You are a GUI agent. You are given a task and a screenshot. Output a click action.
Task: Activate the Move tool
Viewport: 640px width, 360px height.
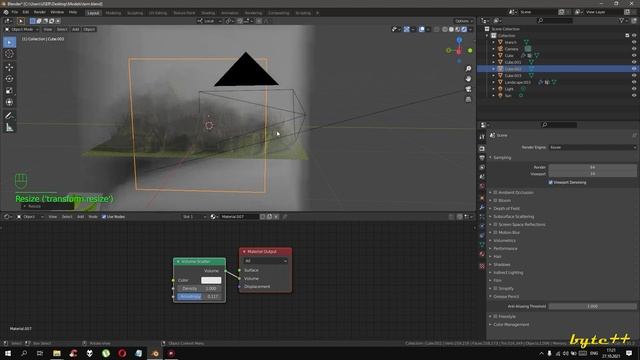click(x=9, y=67)
